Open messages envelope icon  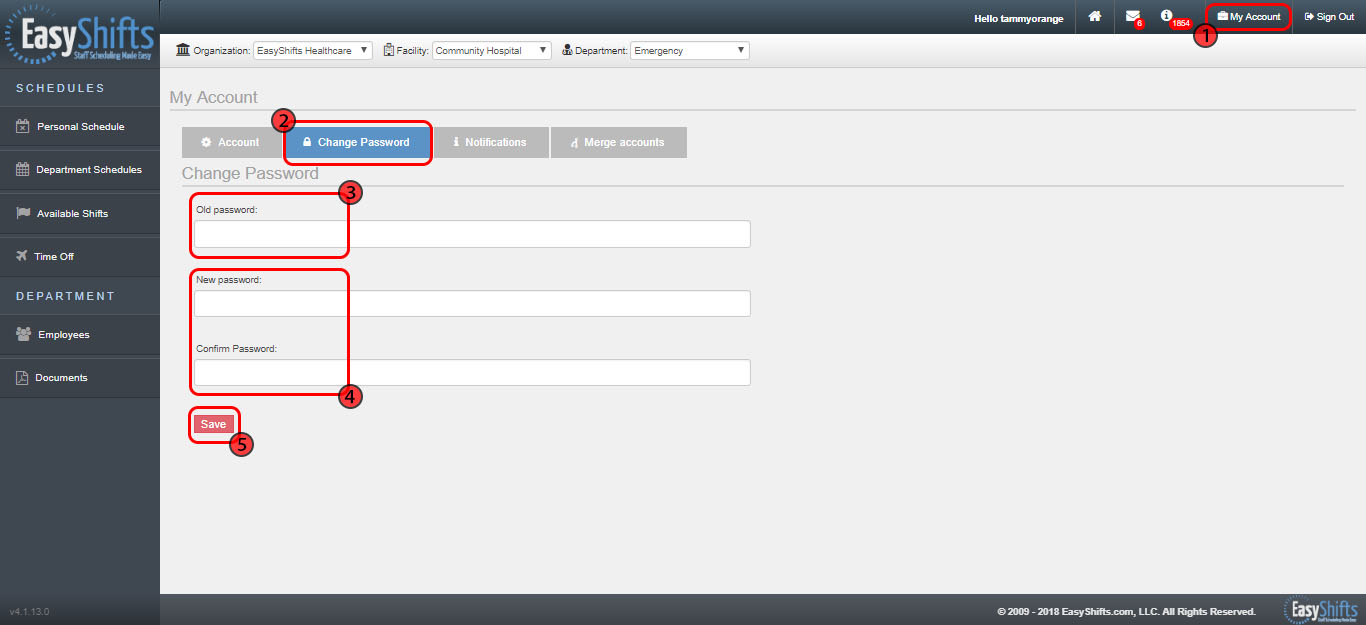tap(1132, 16)
